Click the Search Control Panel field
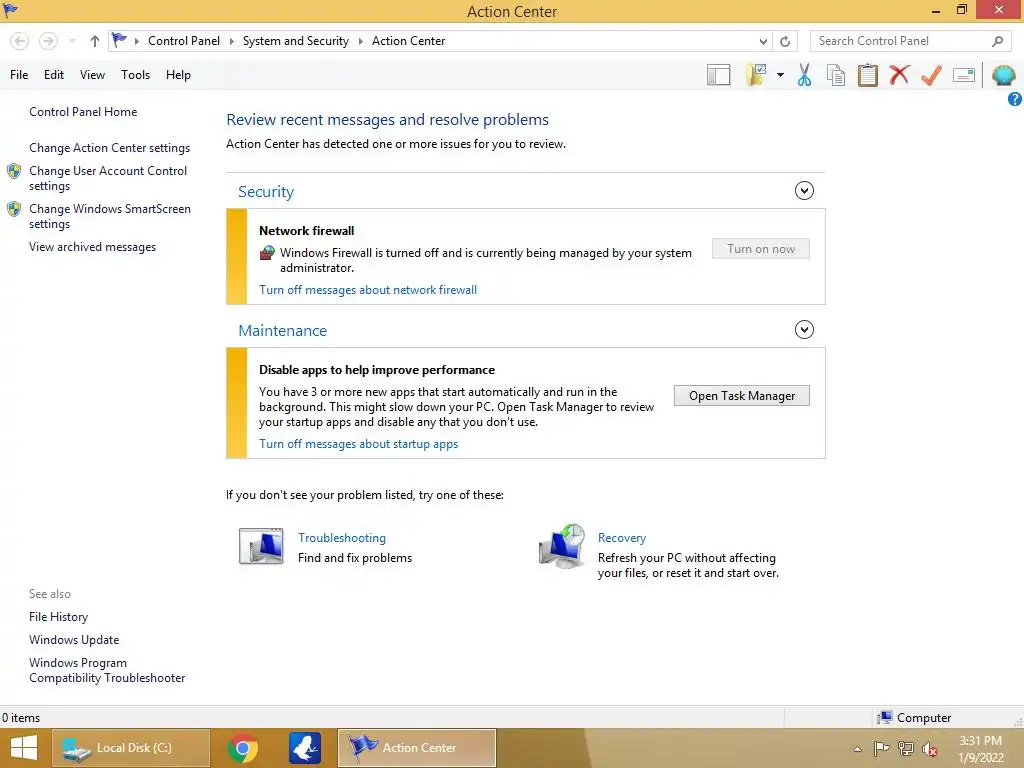 912,41
